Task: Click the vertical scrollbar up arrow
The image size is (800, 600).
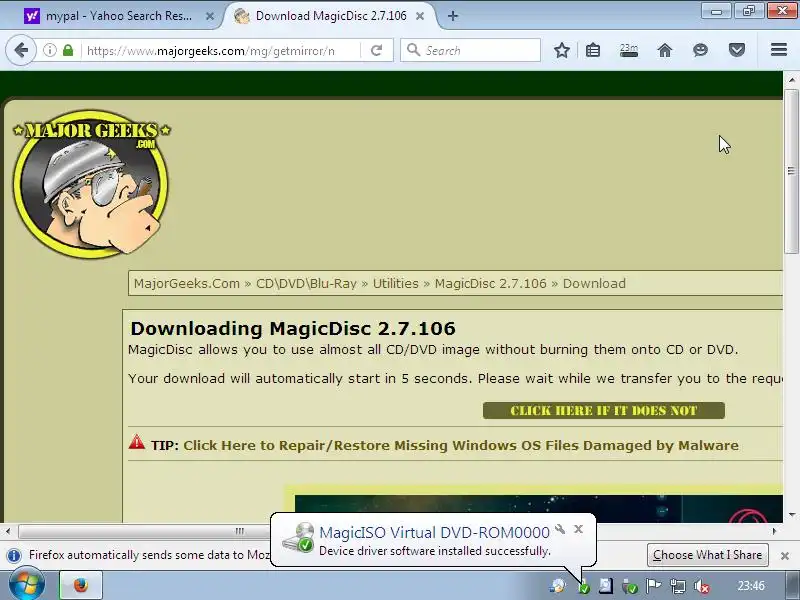Action: pyautogui.click(x=791, y=80)
